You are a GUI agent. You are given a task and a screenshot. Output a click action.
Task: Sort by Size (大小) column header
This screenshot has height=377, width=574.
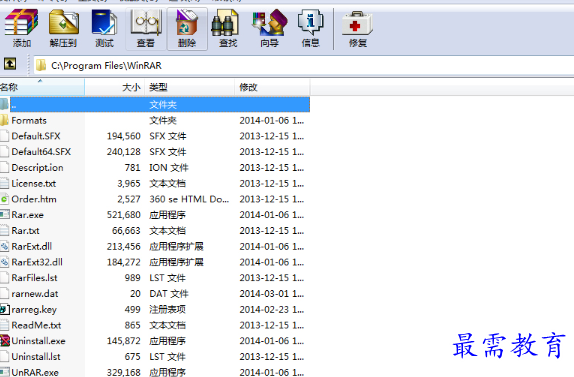pyautogui.click(x=115, y=87)
